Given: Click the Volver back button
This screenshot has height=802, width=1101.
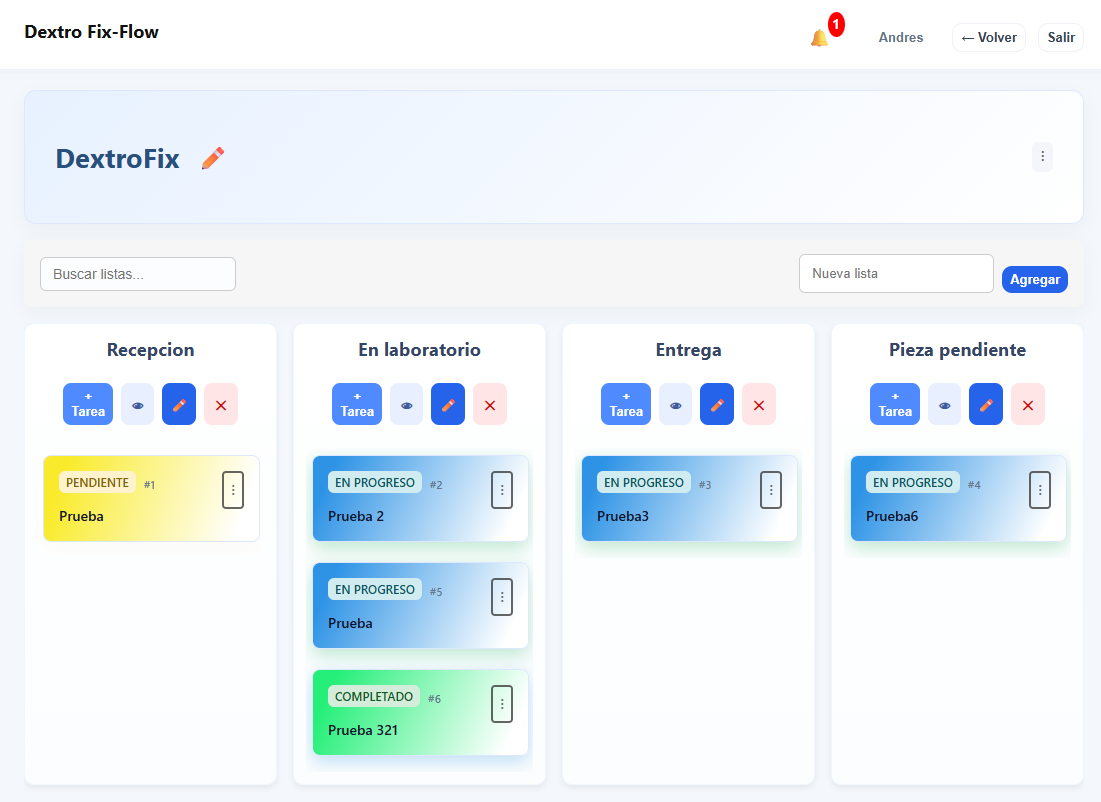Looking at the screenshot, I should pyautogui.click(x=989, y=38).
